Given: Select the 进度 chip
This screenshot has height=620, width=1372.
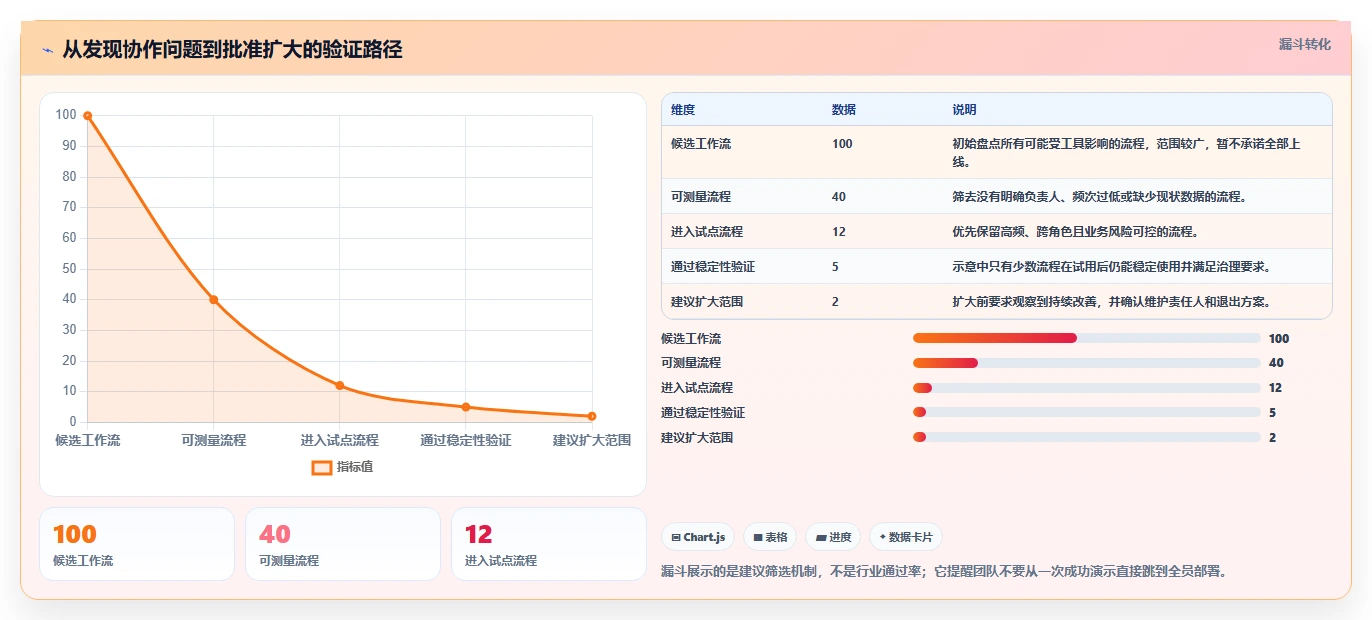Looking at the screenshot, I should coord(833,537).
